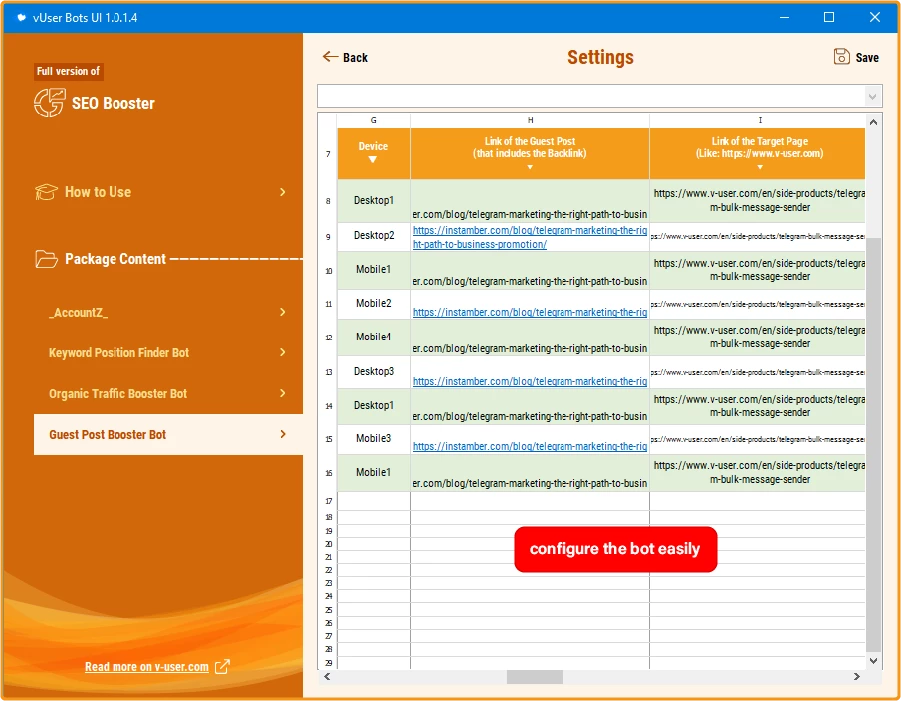Open the instamber.com link in row 13

pos(529,381)
